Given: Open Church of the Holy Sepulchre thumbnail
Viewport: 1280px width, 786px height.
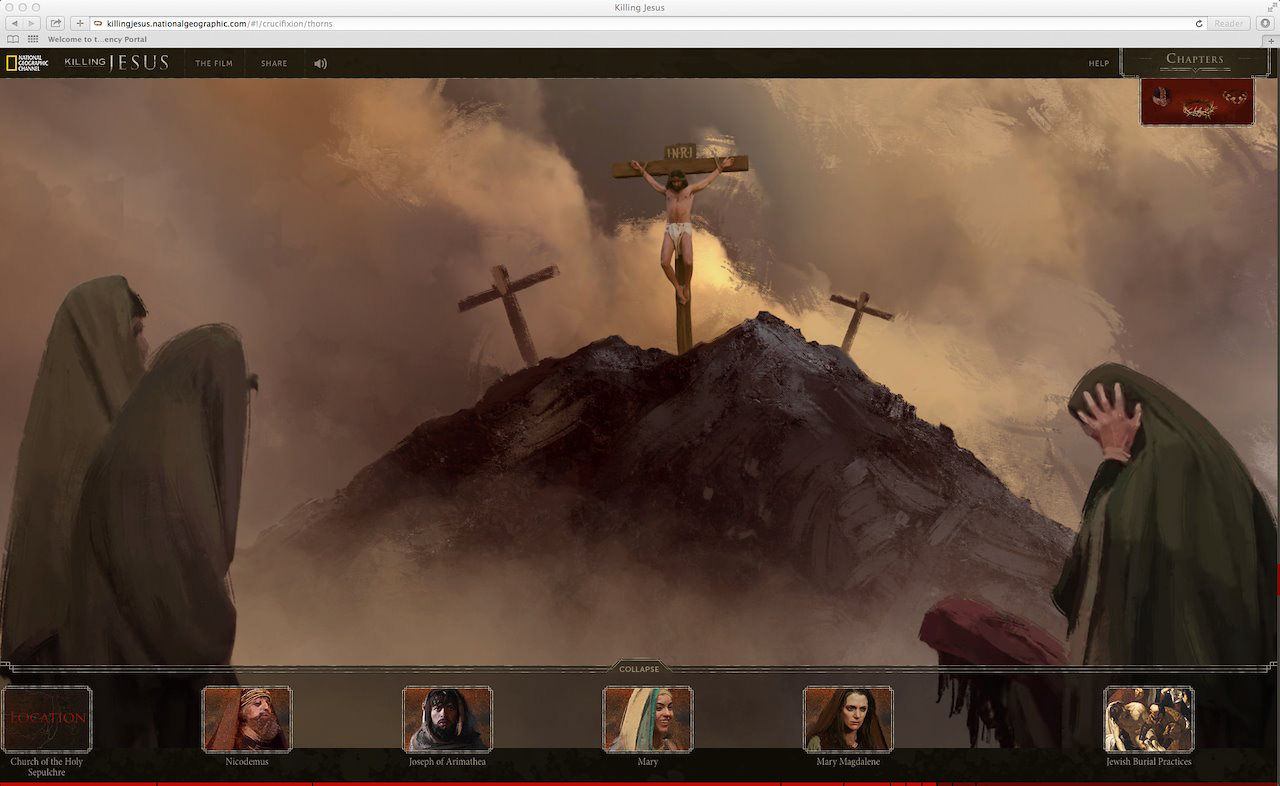Looking at the screenshot, I should 47,719.
